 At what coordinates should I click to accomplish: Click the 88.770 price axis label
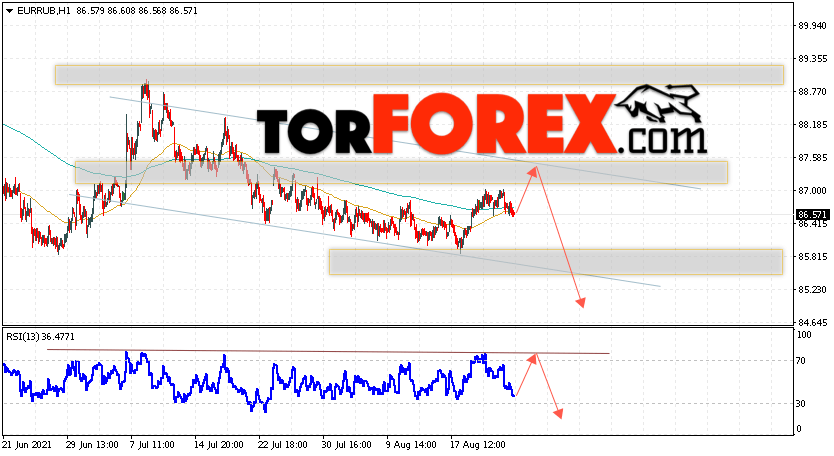pos(812,92)
